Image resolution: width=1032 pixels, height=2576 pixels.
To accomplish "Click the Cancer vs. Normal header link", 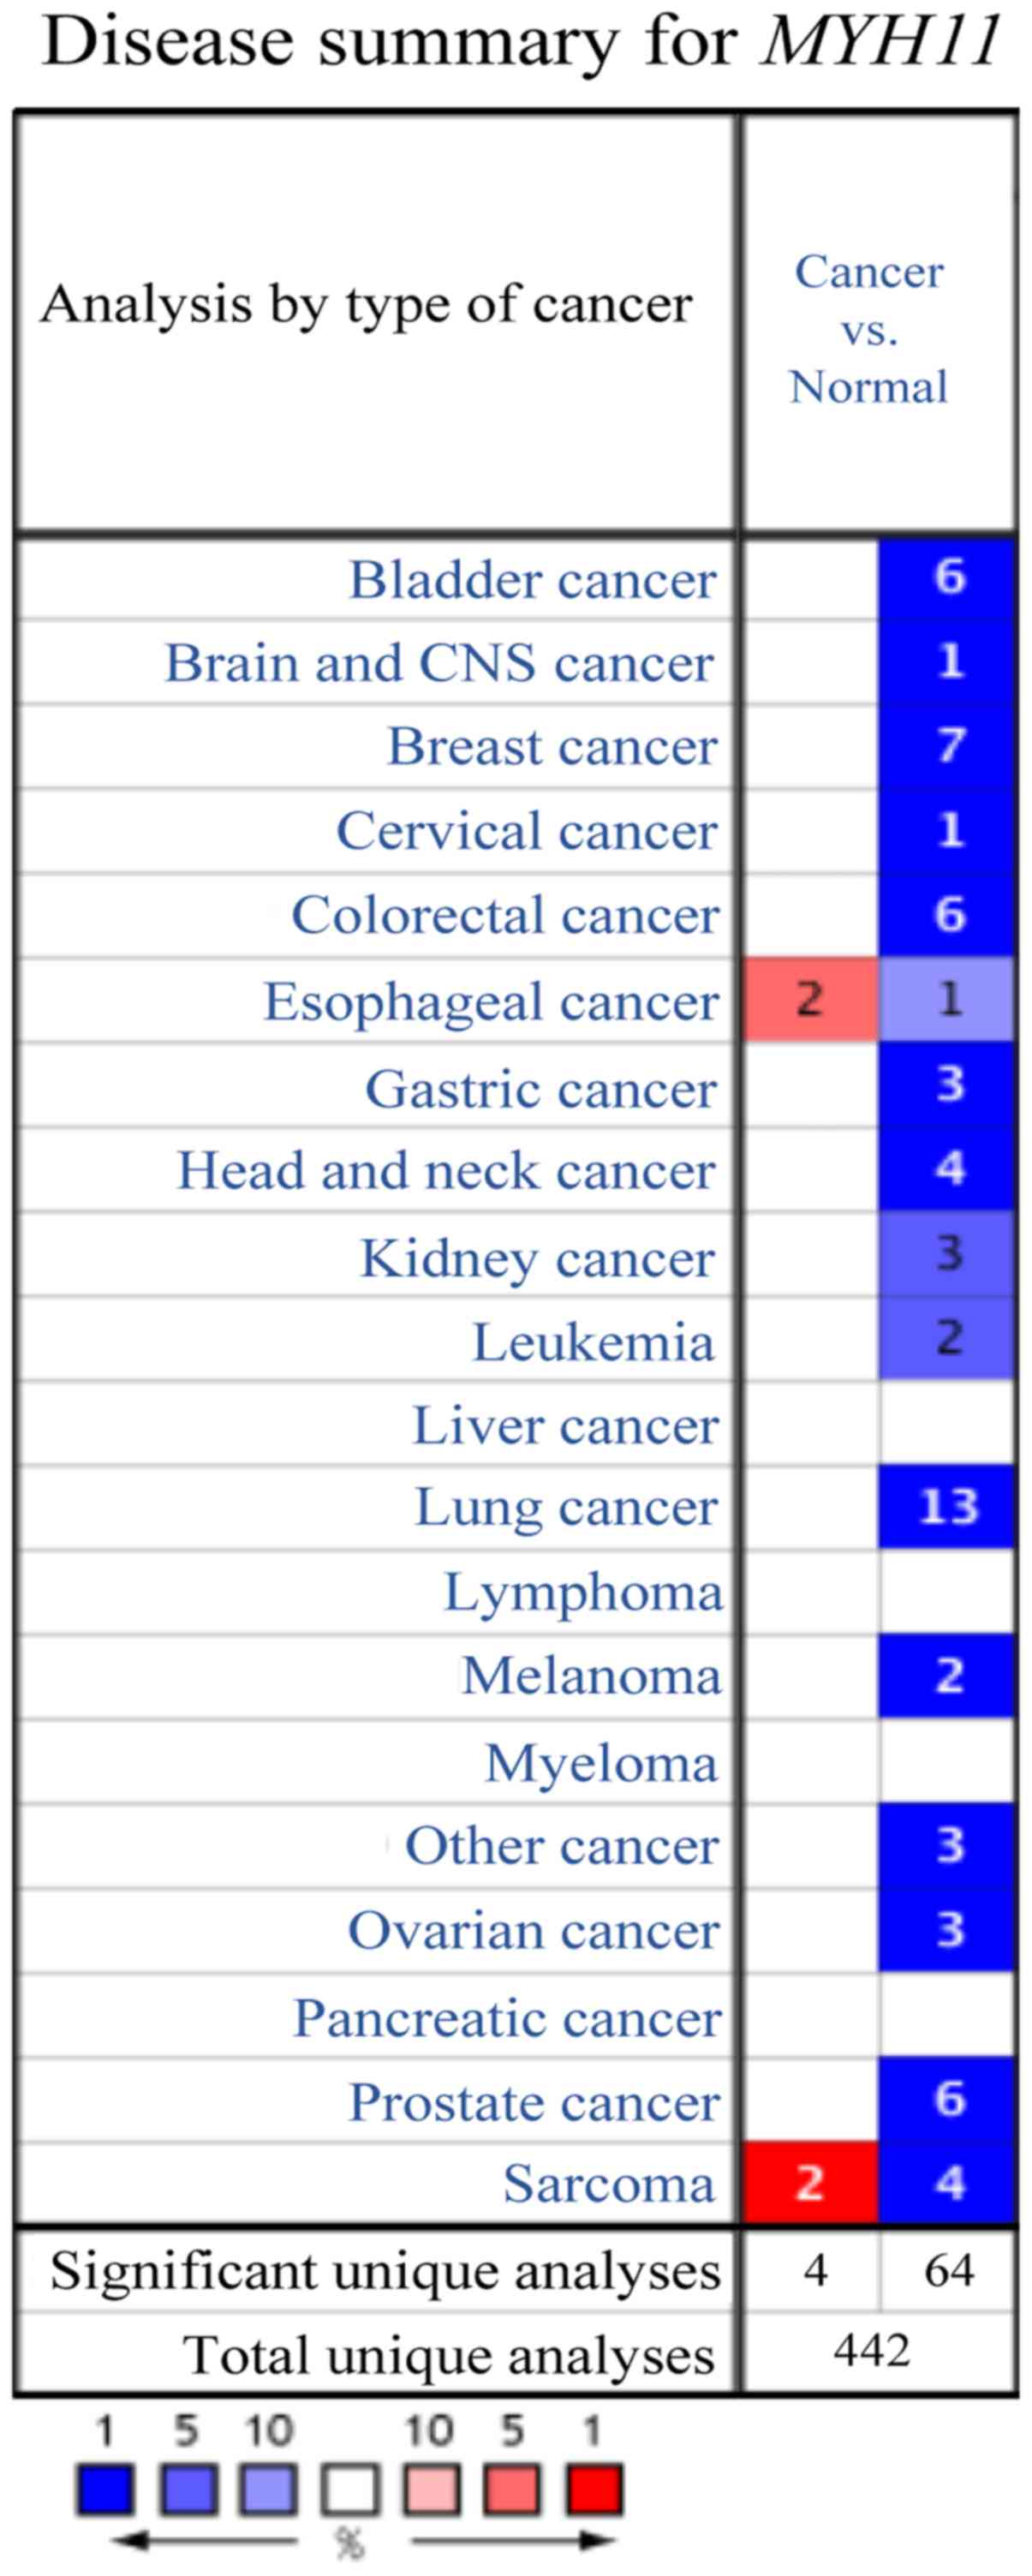I will tap(868, 329).
